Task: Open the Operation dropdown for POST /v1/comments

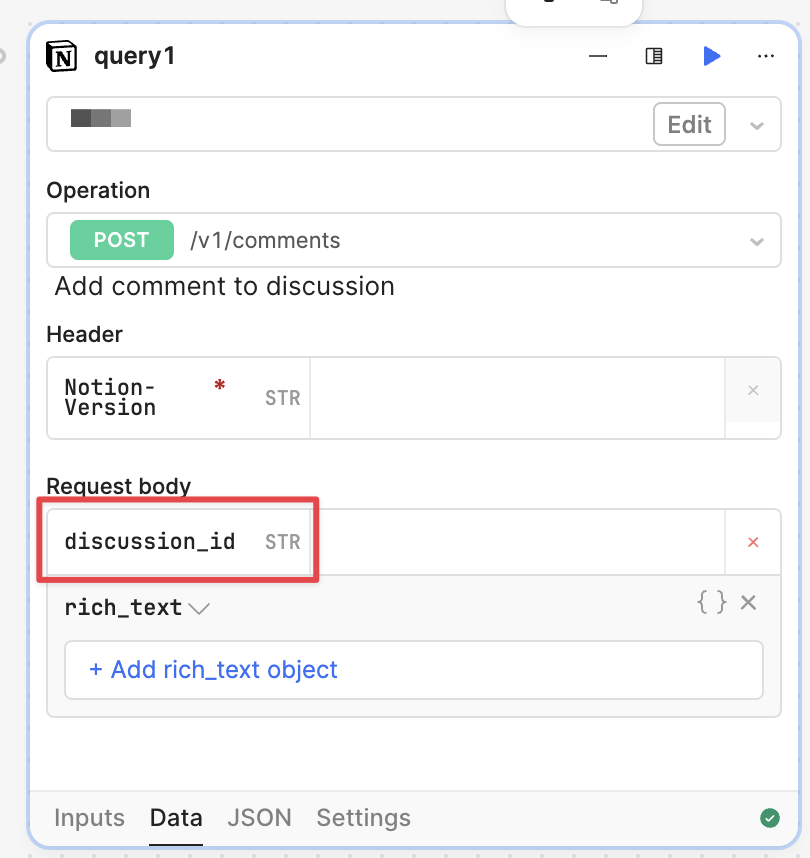Action: pyautogui.click(x=757, y=241)
